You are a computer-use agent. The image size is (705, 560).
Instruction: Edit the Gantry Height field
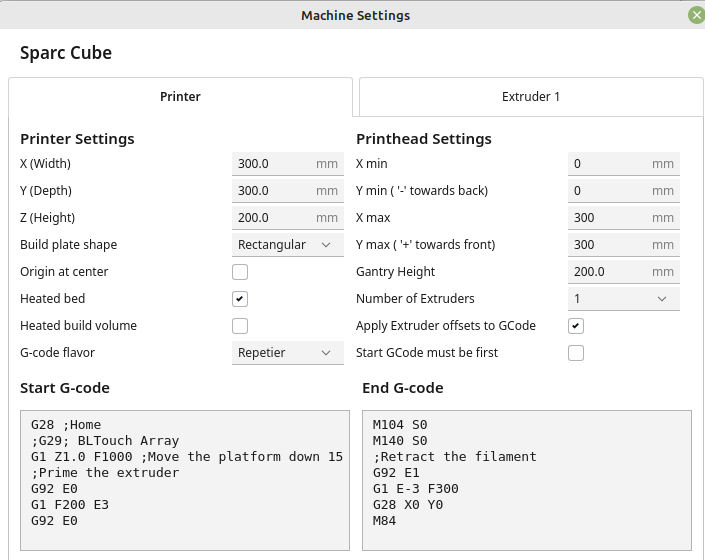click(x=609, y=272)
